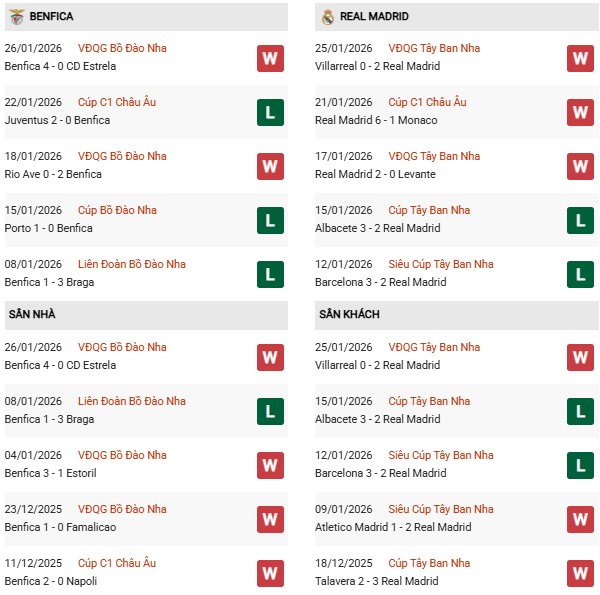Click W badge for Real Madrid 6-1 Monaco

point(580,112)
